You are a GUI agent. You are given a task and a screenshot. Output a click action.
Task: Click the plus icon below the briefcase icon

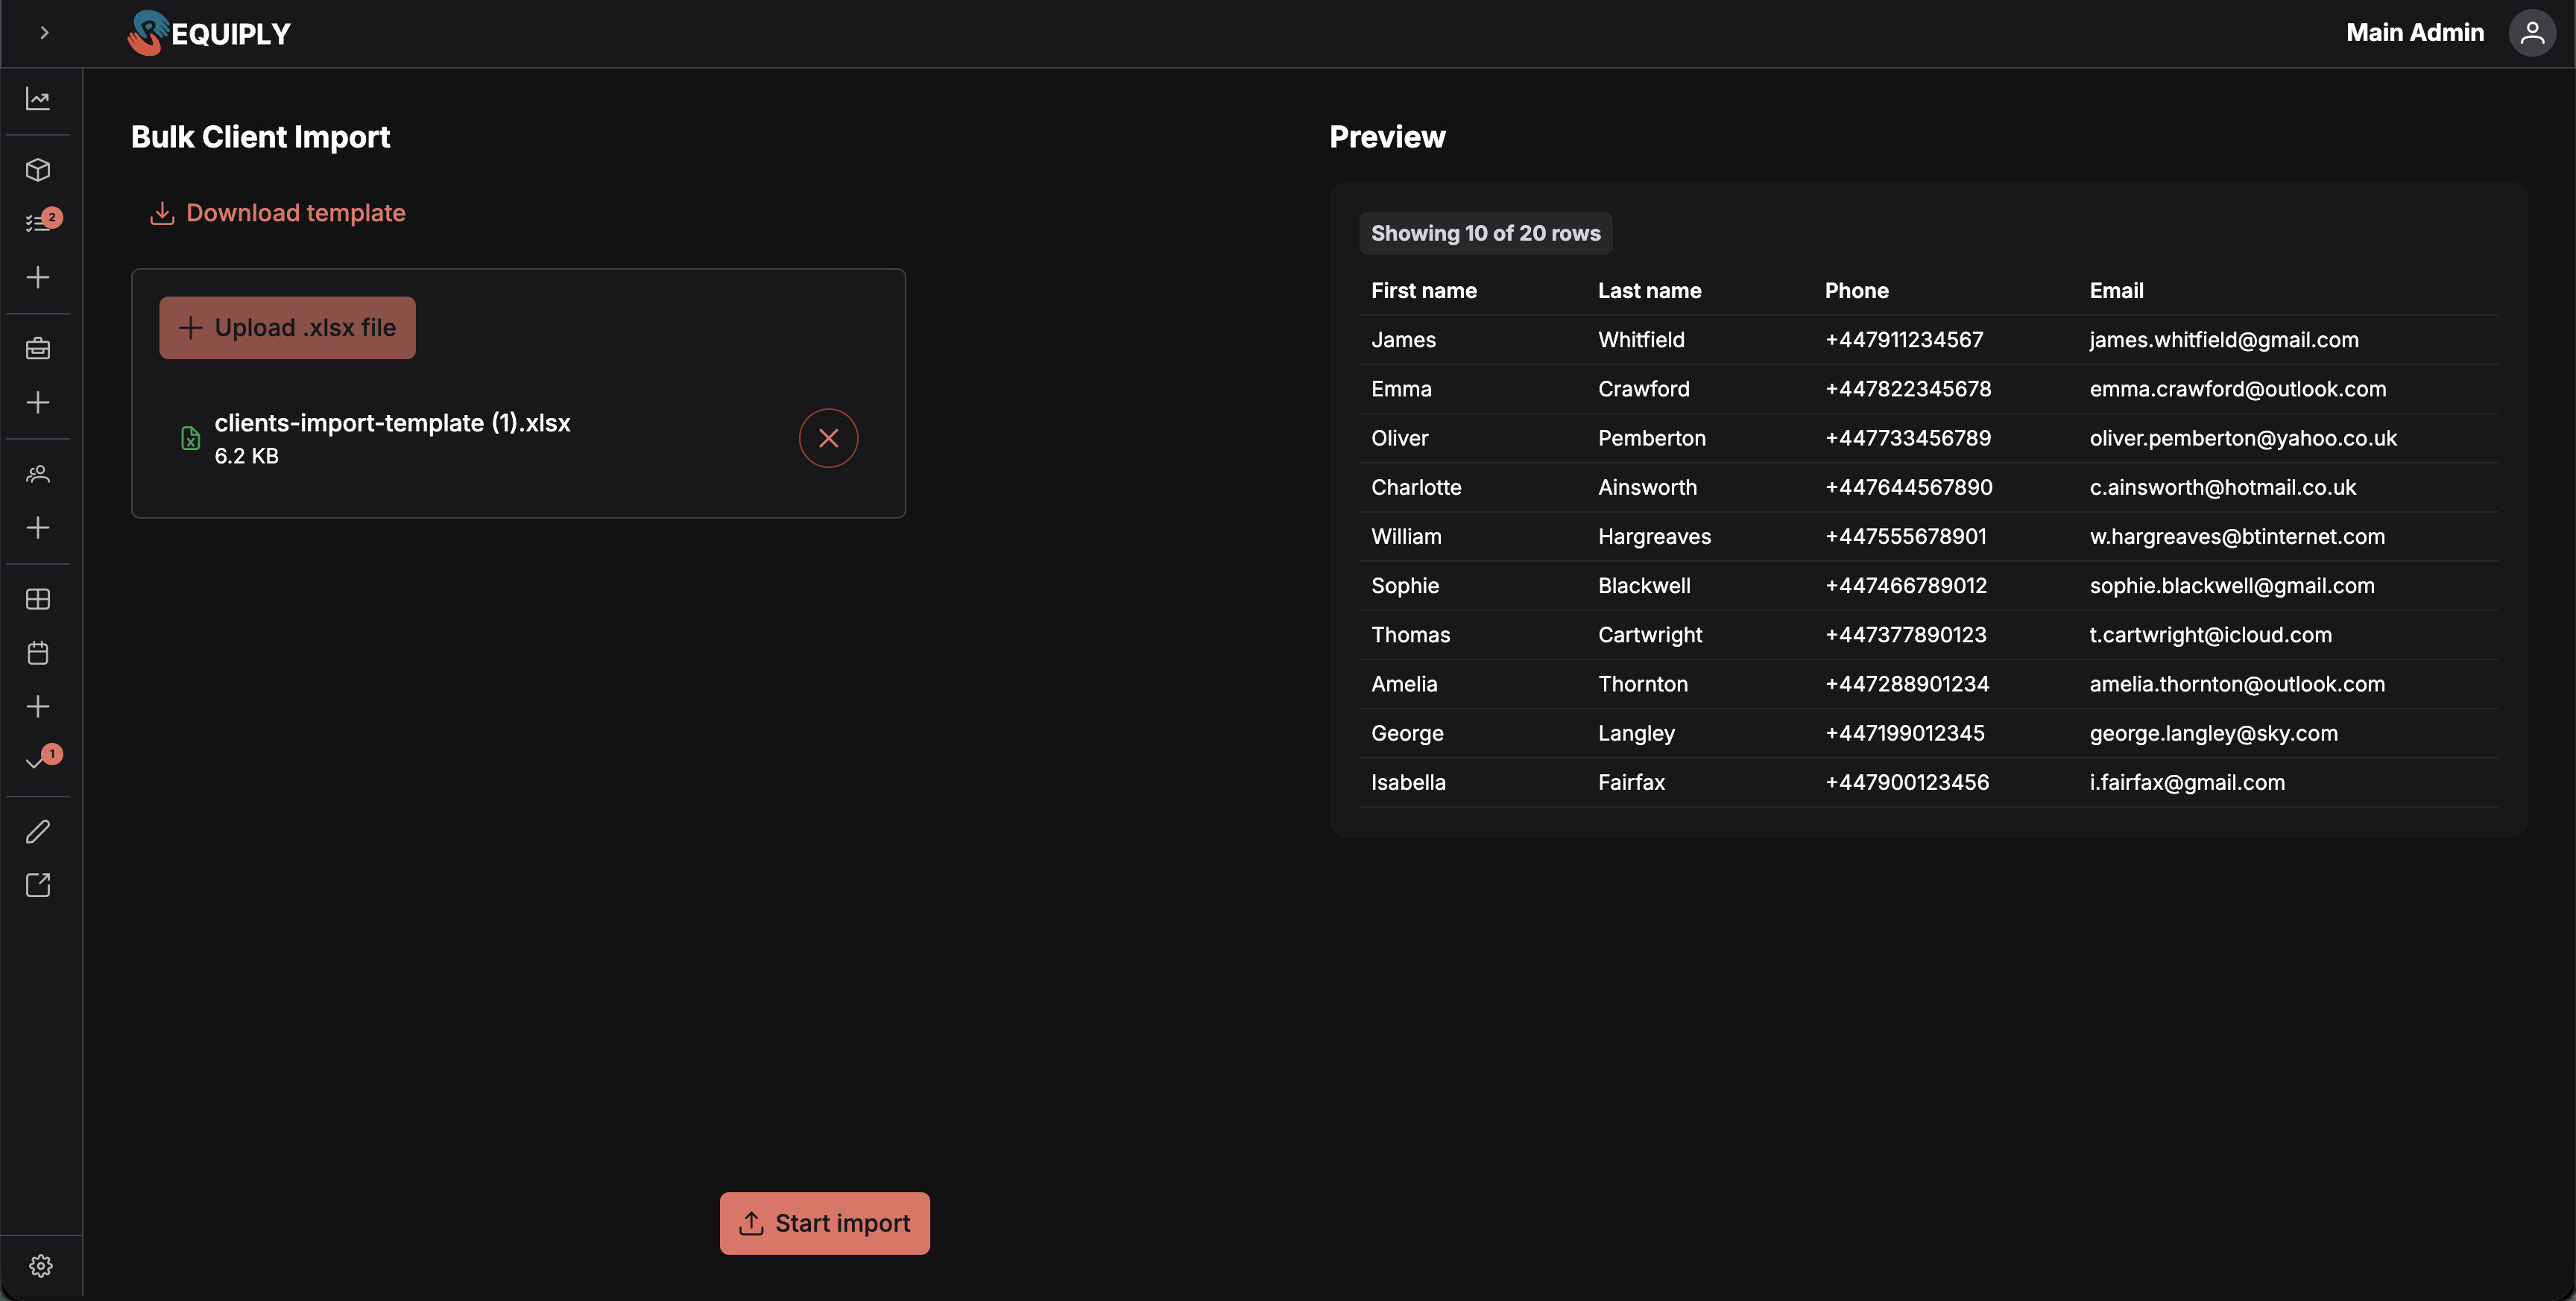pos(38,402)
